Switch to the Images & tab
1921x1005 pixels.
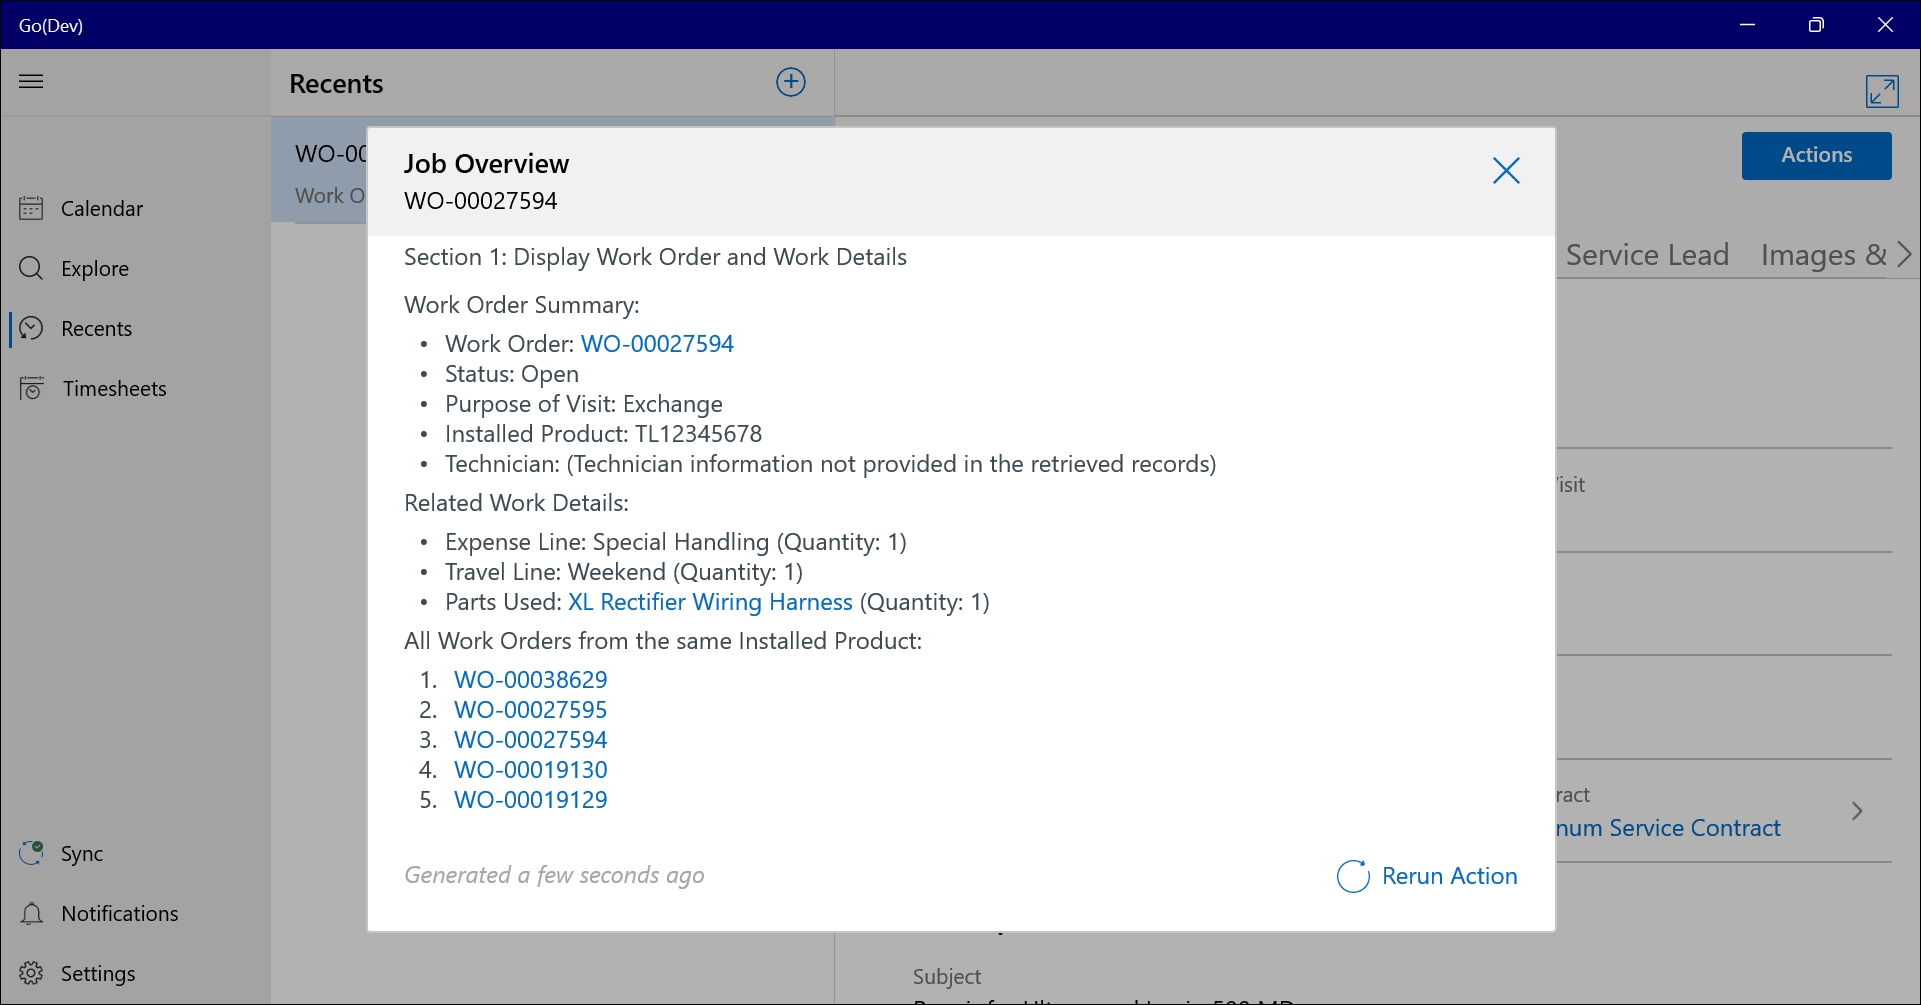coord(1823,255)
